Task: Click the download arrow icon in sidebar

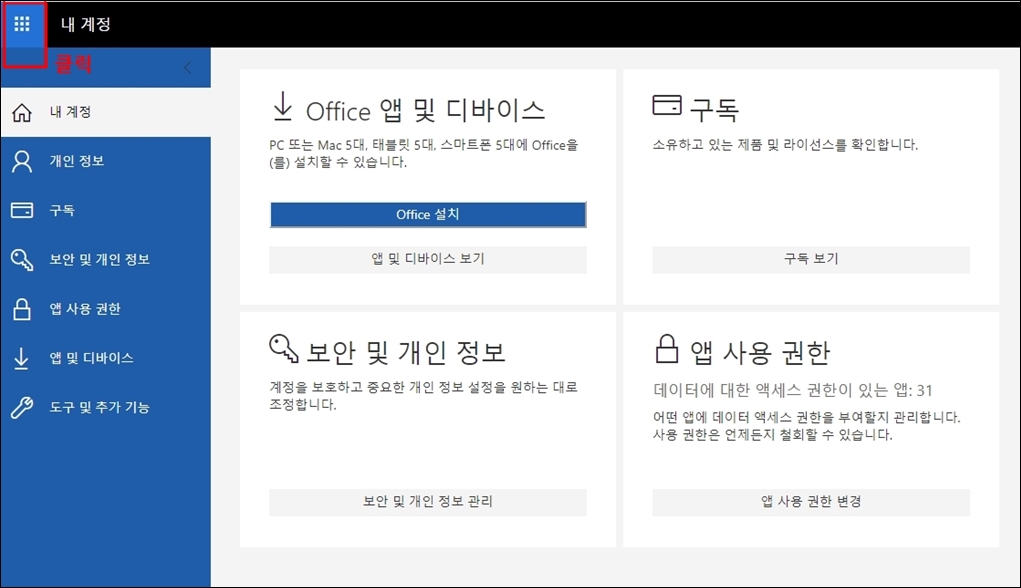Action: click(x=21, y=359)
